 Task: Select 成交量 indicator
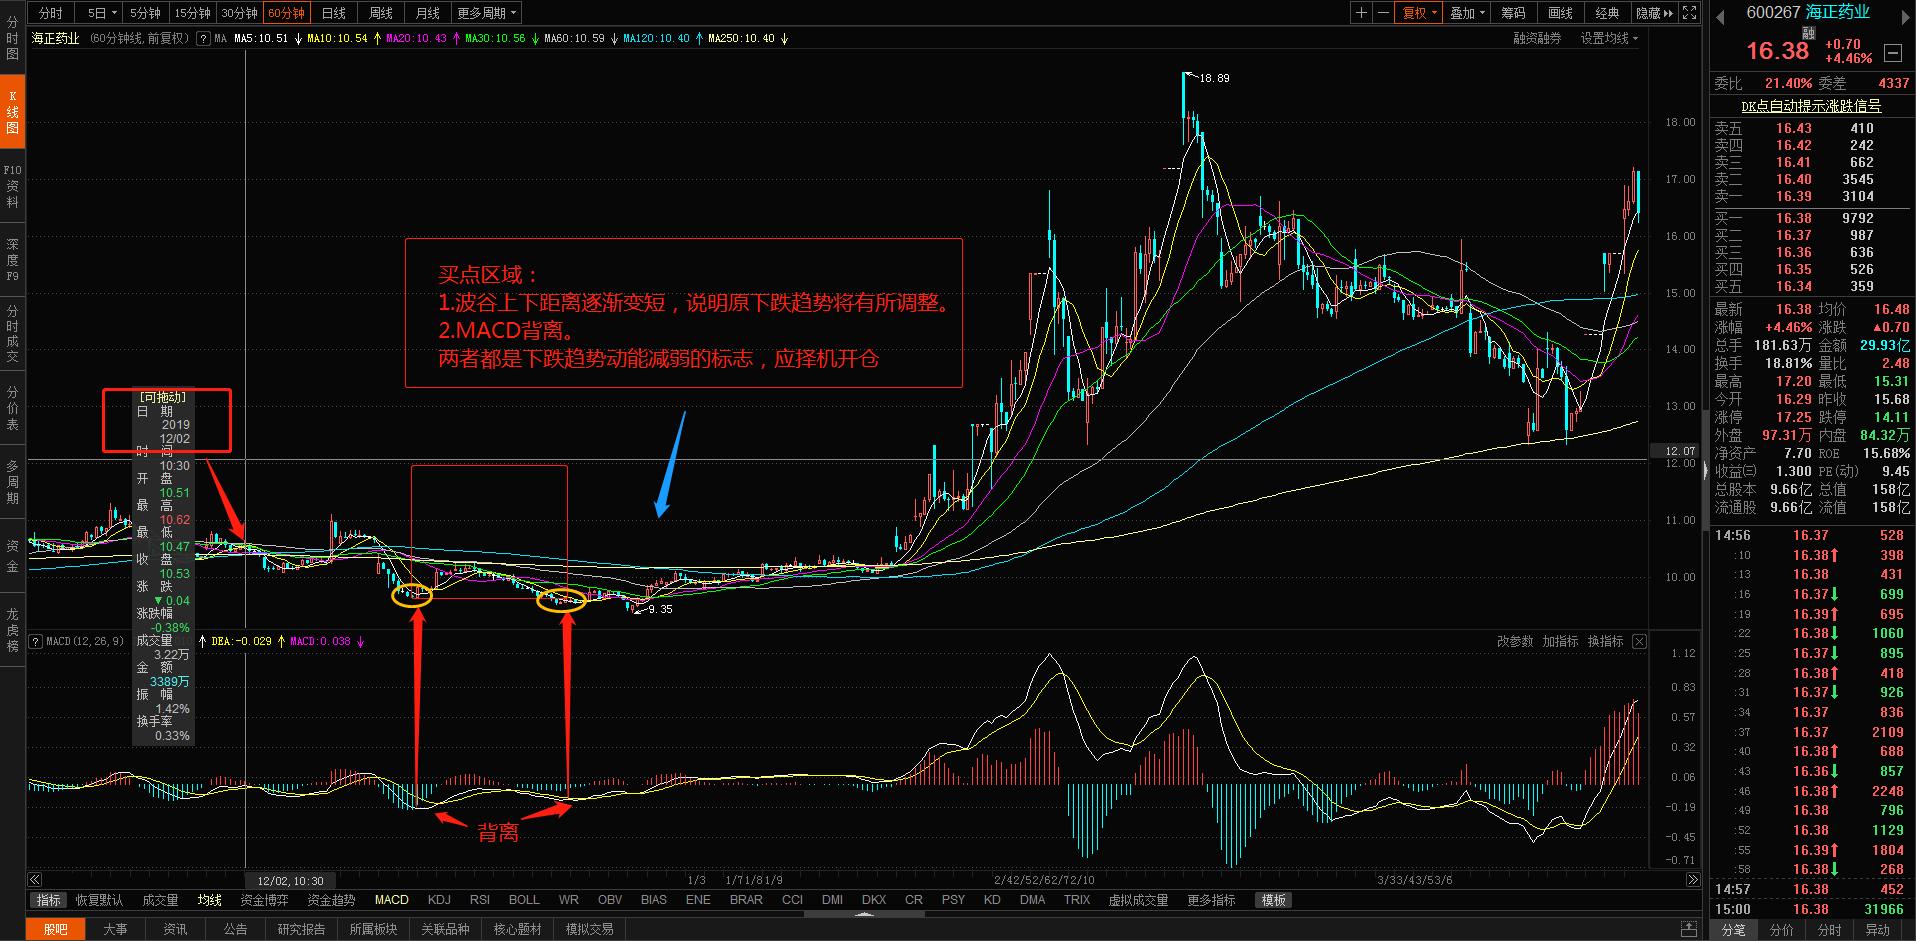tap(160, 900)
